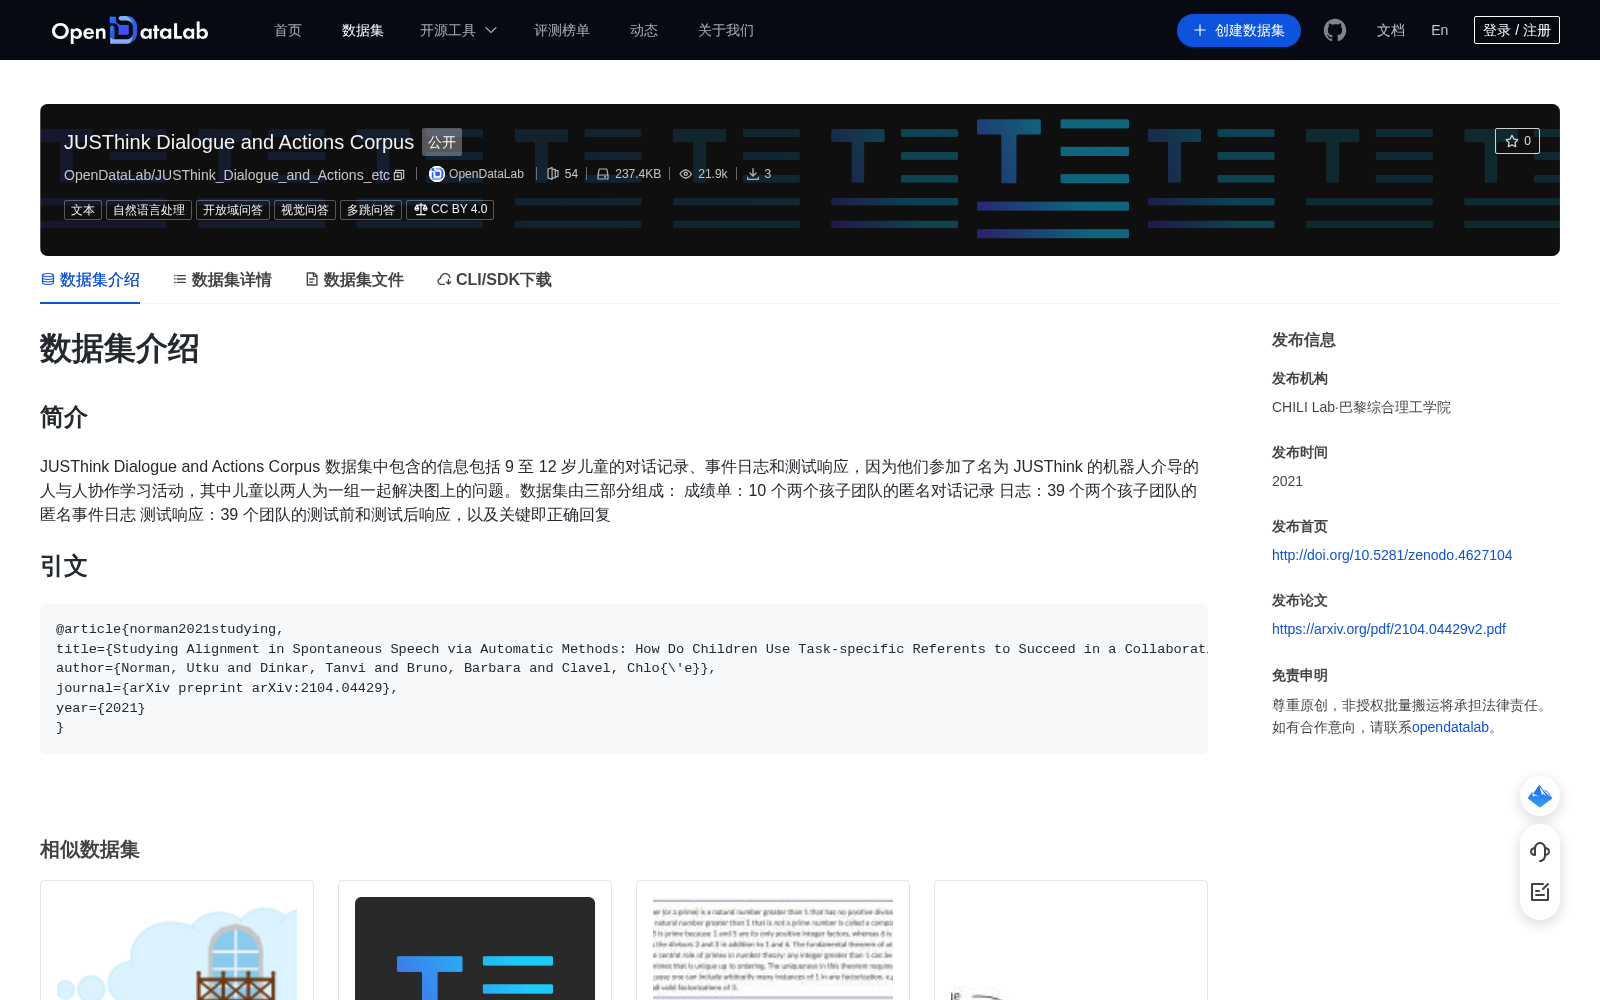This screenshot has width=1600, height=1000.
Task: Click inside the citation BibTeX code block
Action: tap(624, 678)
